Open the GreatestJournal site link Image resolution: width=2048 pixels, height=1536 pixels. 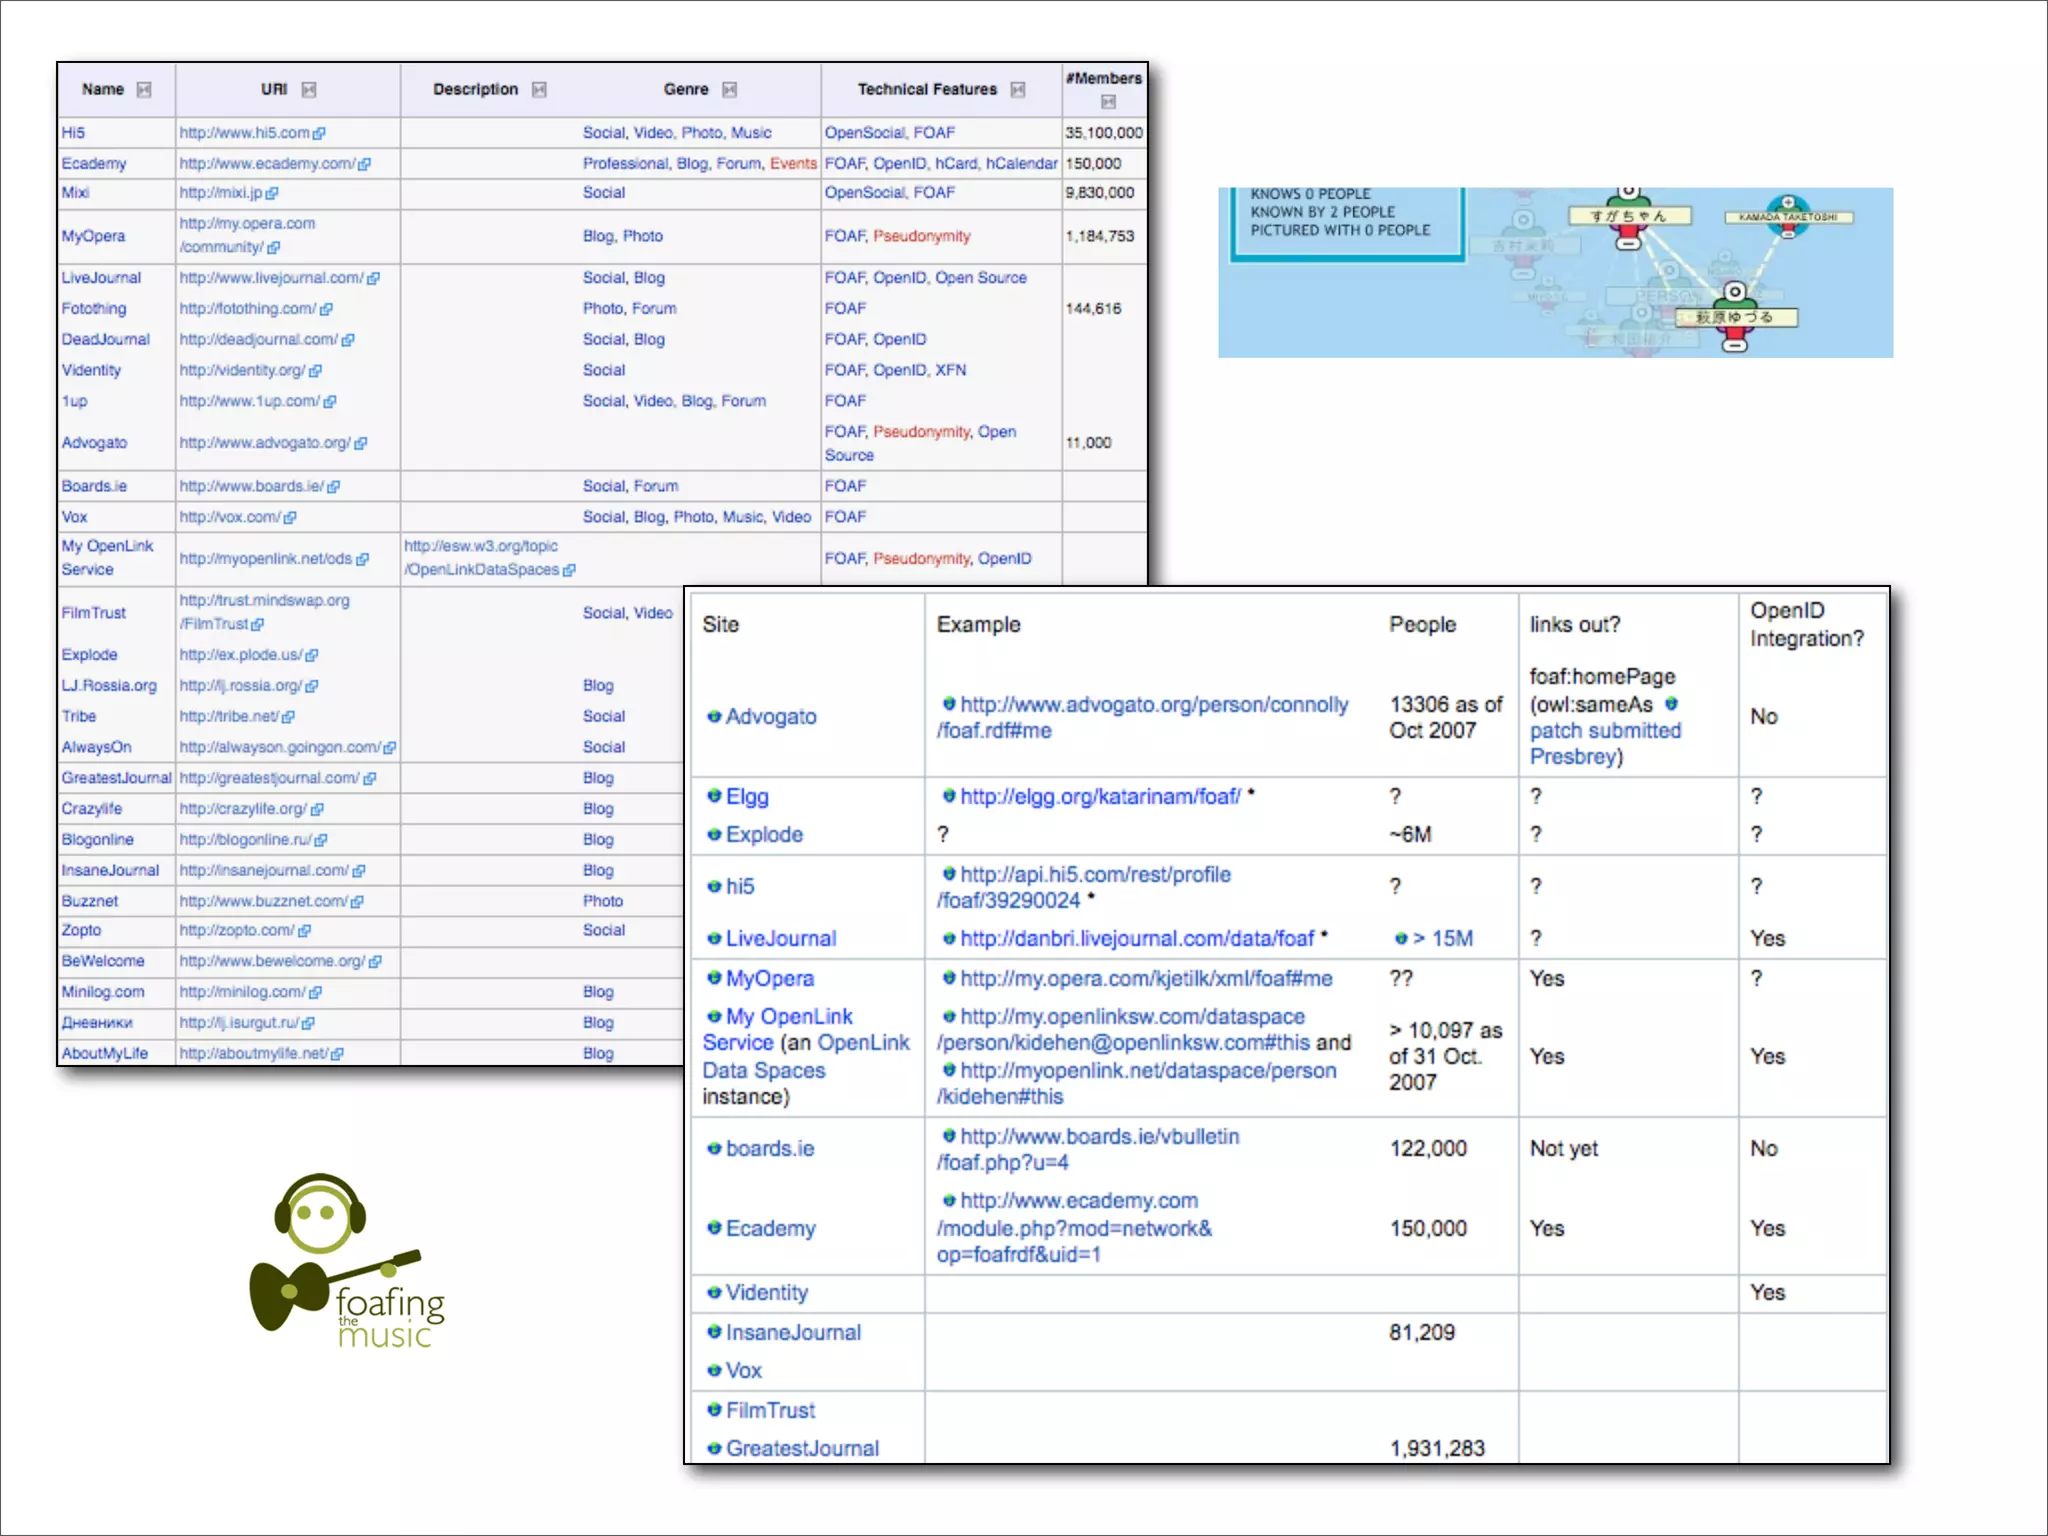(x=802, y=1448)
